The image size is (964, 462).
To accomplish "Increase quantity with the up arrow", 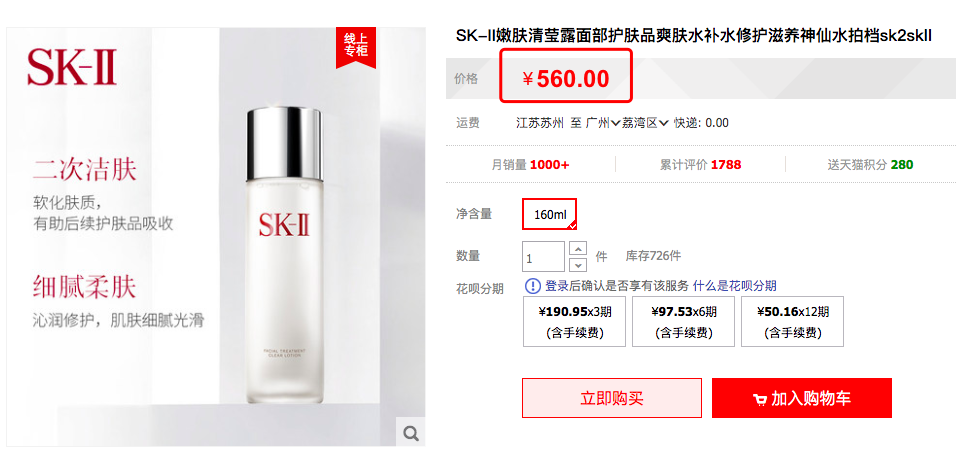I will click(x=578, y=249).
